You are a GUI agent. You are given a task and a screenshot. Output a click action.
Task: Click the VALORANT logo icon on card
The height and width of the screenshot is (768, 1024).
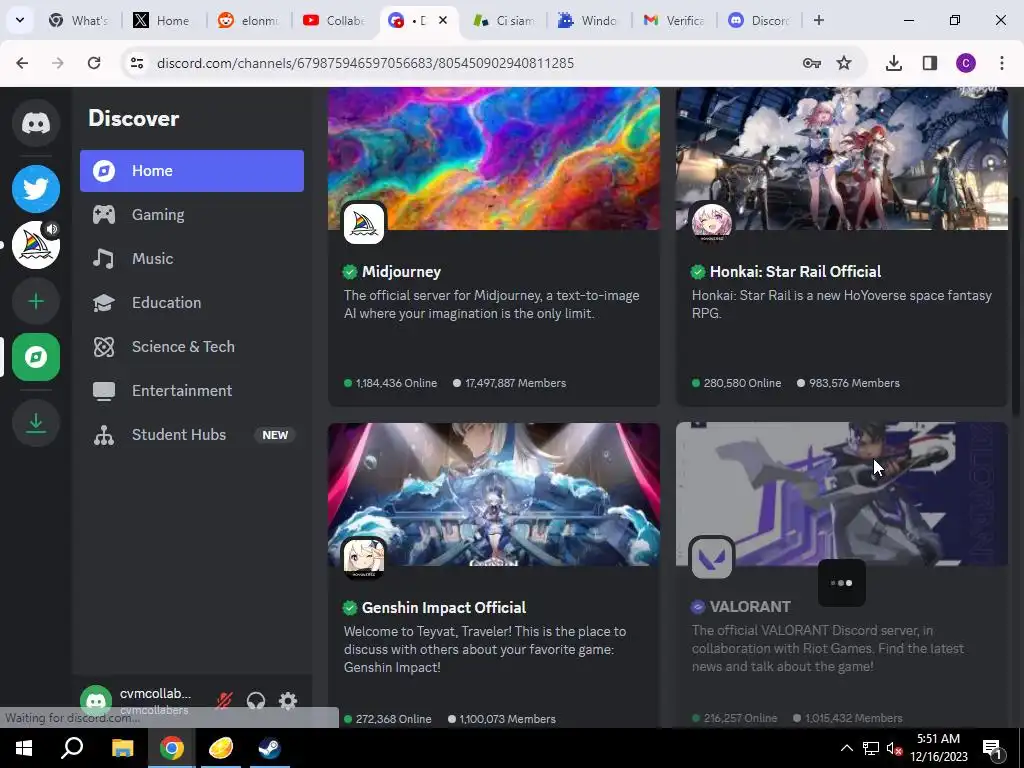coord(712,558)
